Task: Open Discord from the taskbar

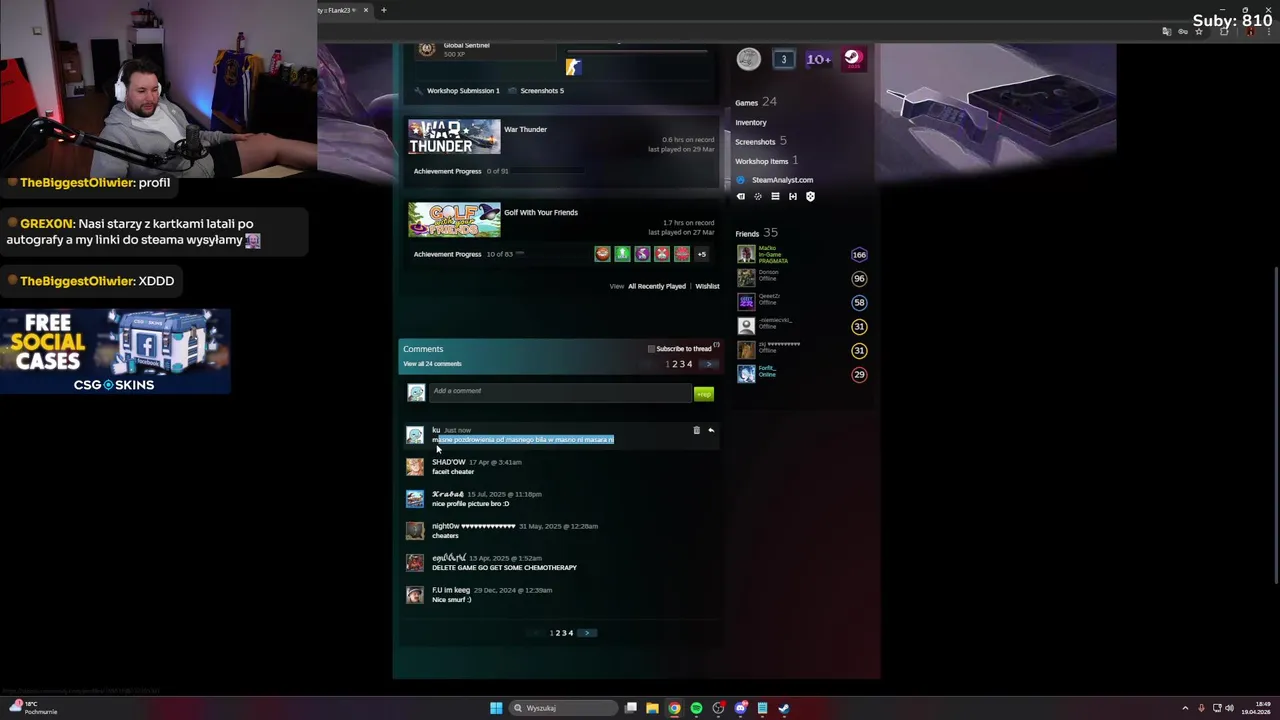Action: [740, 708]
